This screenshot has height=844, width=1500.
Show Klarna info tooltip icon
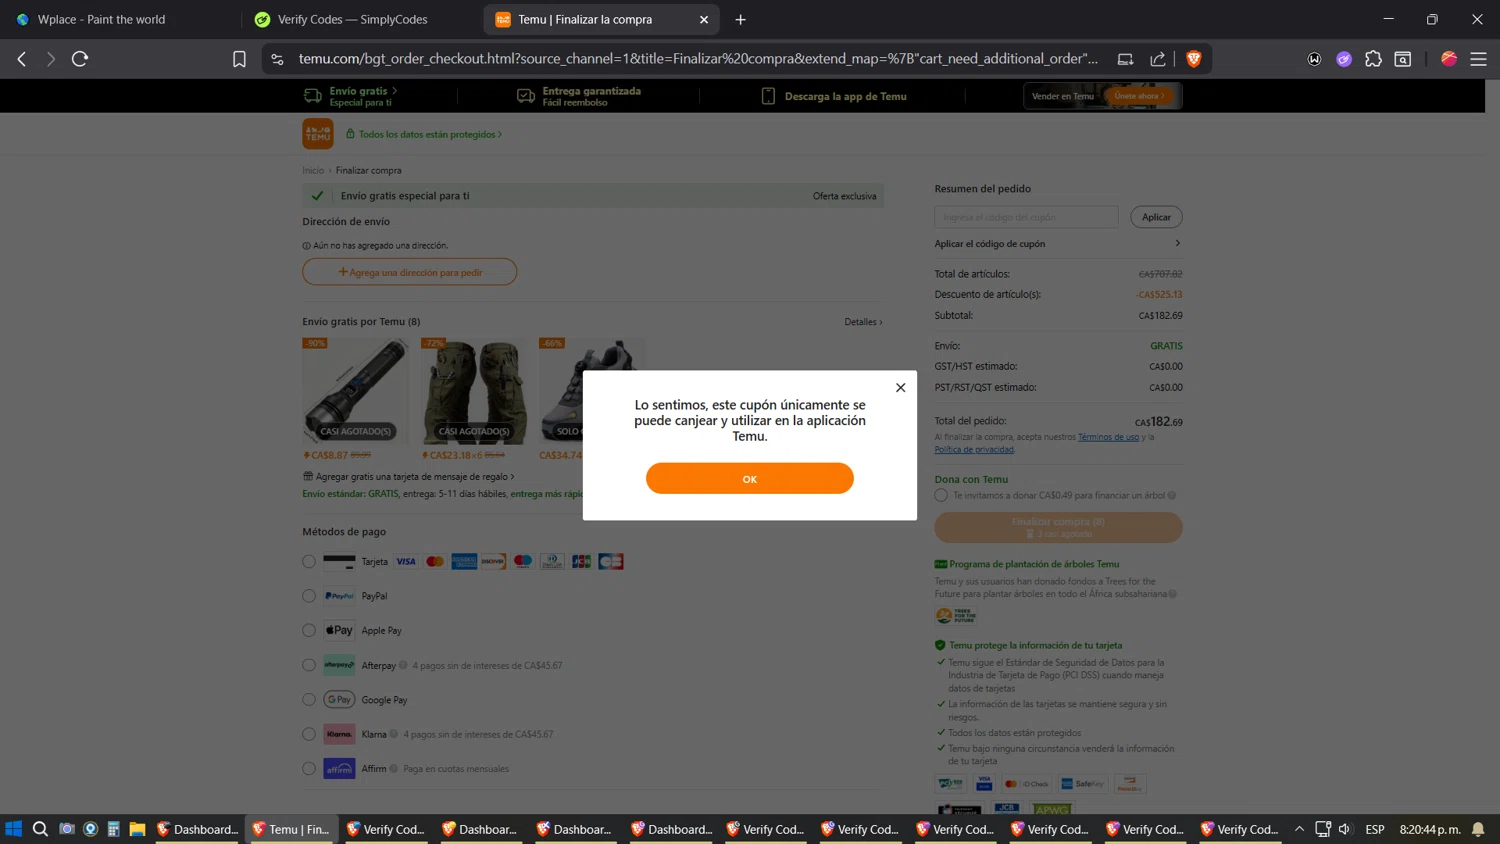394,734
